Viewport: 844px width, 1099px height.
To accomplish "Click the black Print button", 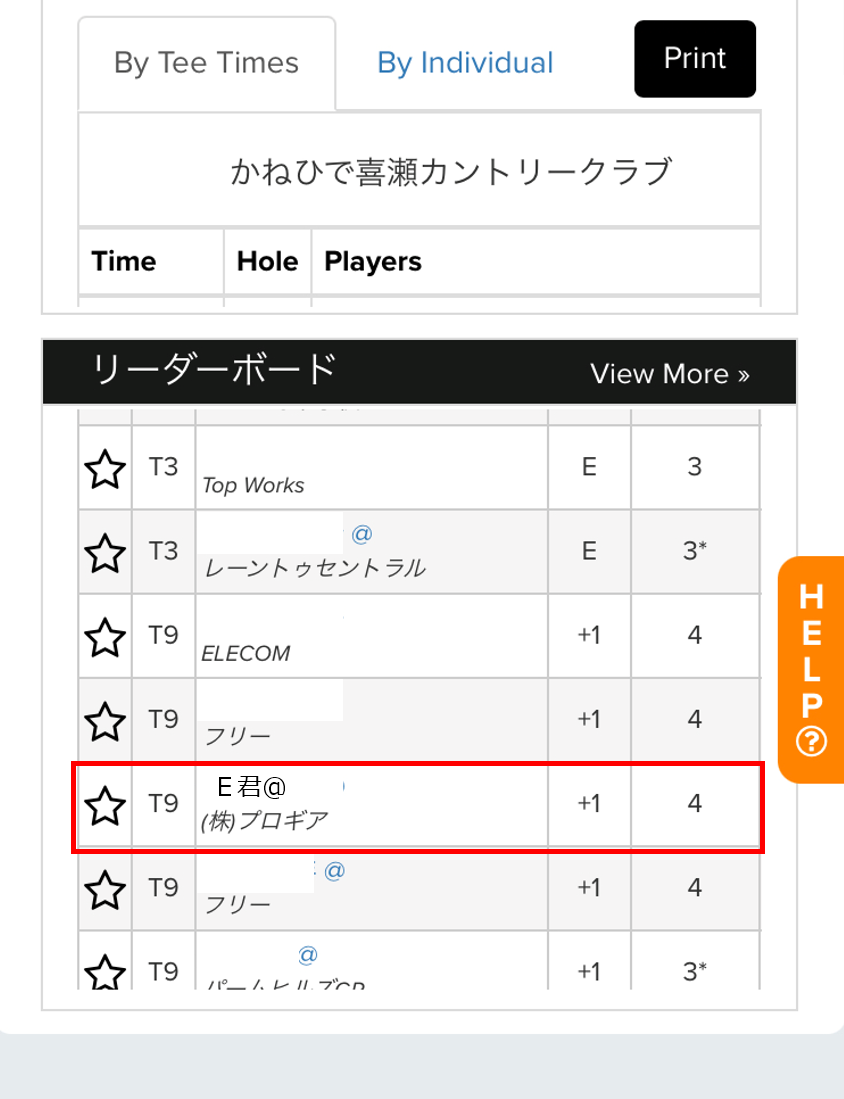I will pyautogui.click(x=695, y=59).
